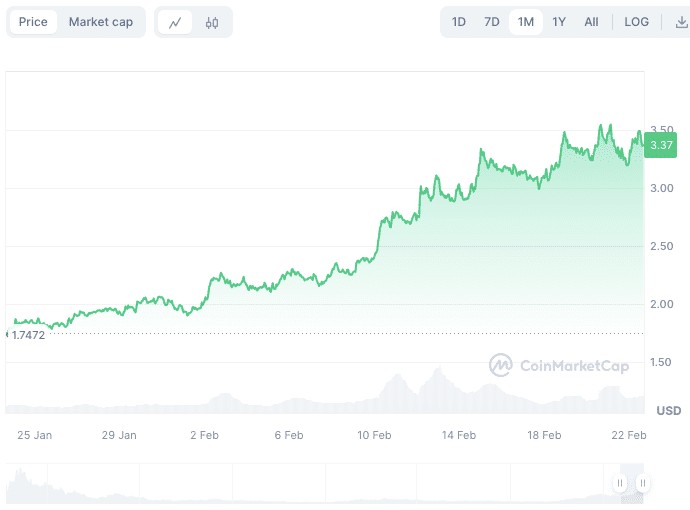
Task: Download the chart data
Action: click(681, 22)
